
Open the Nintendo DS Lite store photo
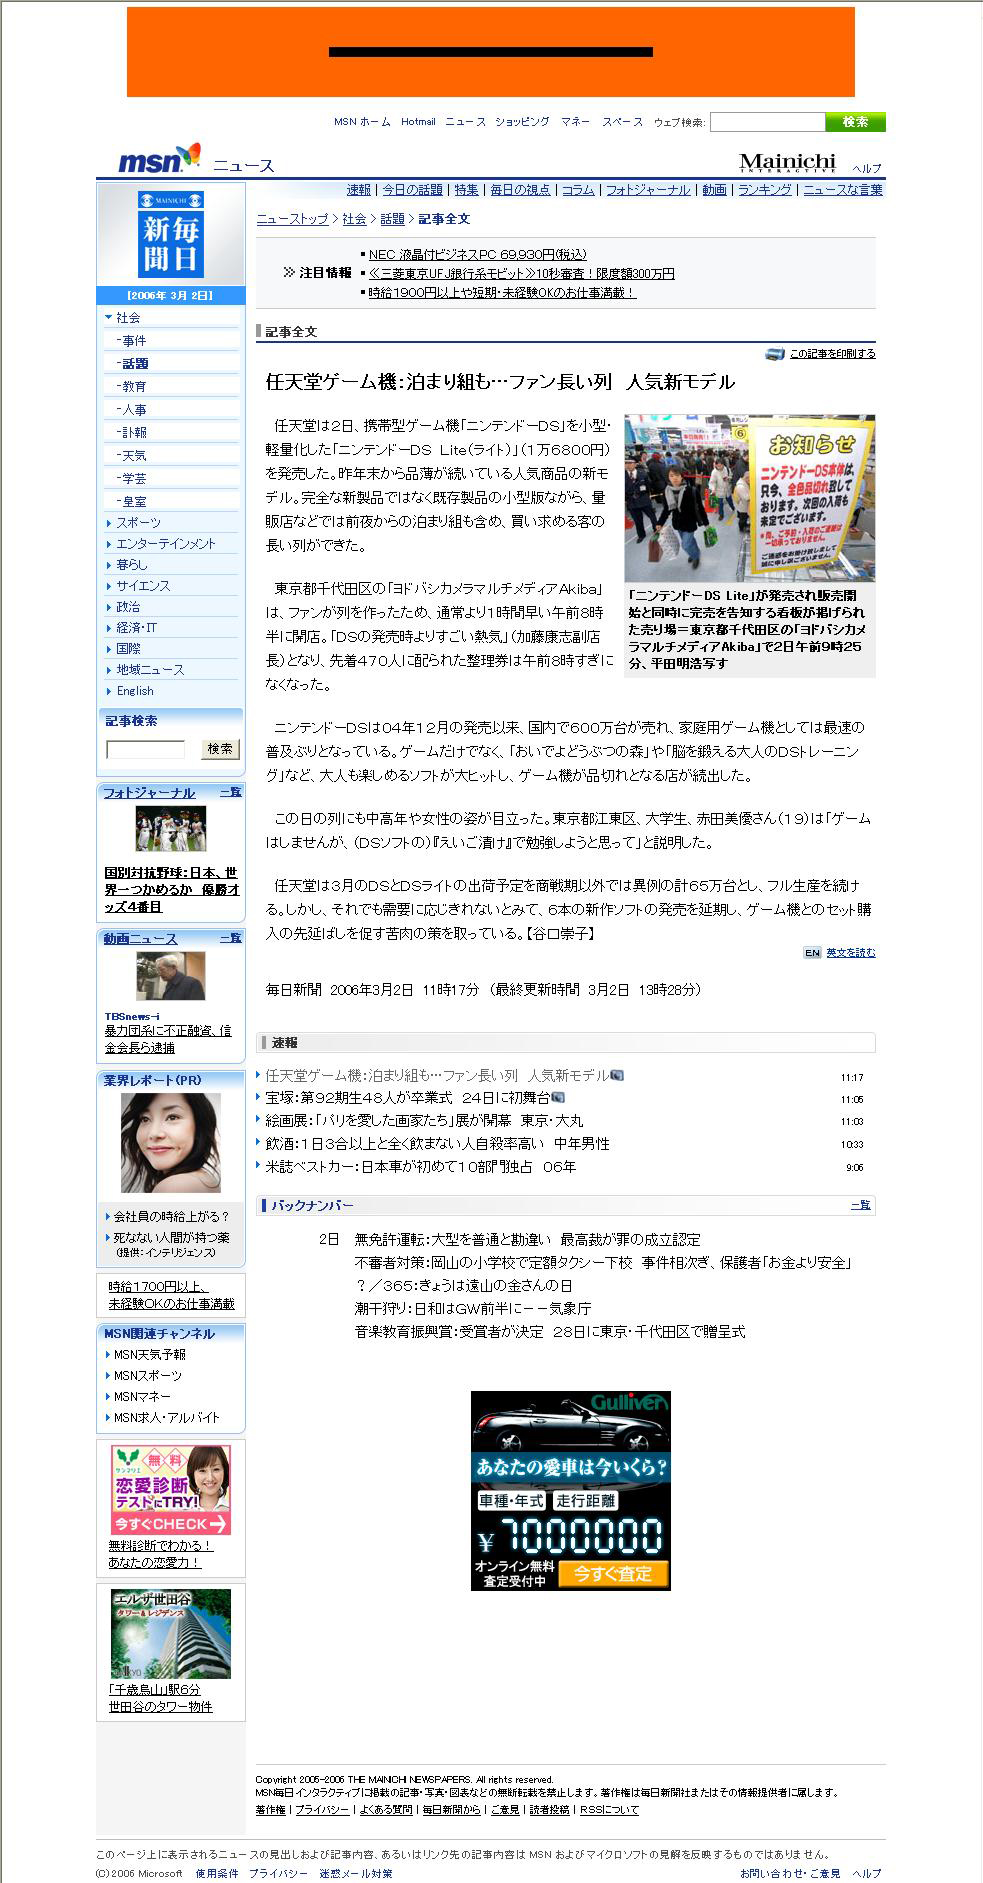749,498
